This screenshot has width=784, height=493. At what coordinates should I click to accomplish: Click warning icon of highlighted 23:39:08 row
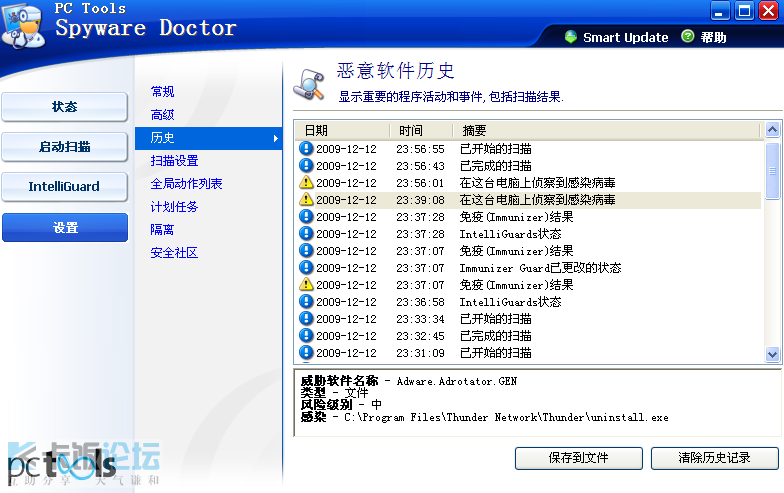(306, 199)
